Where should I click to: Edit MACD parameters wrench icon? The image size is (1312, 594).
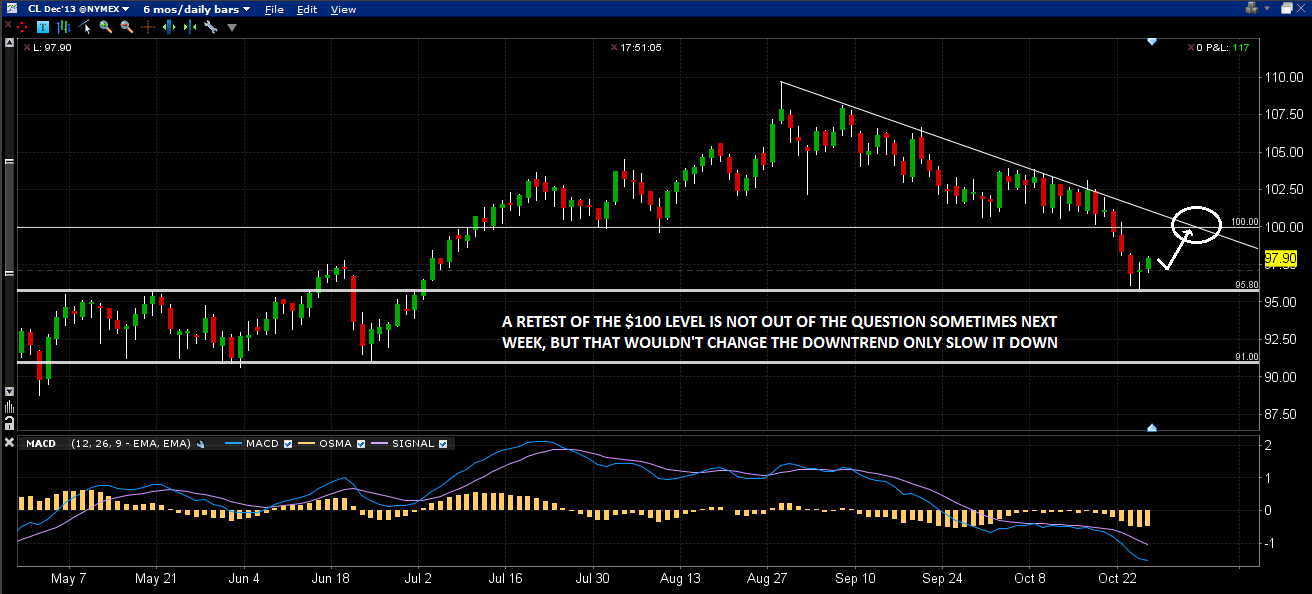200,443
